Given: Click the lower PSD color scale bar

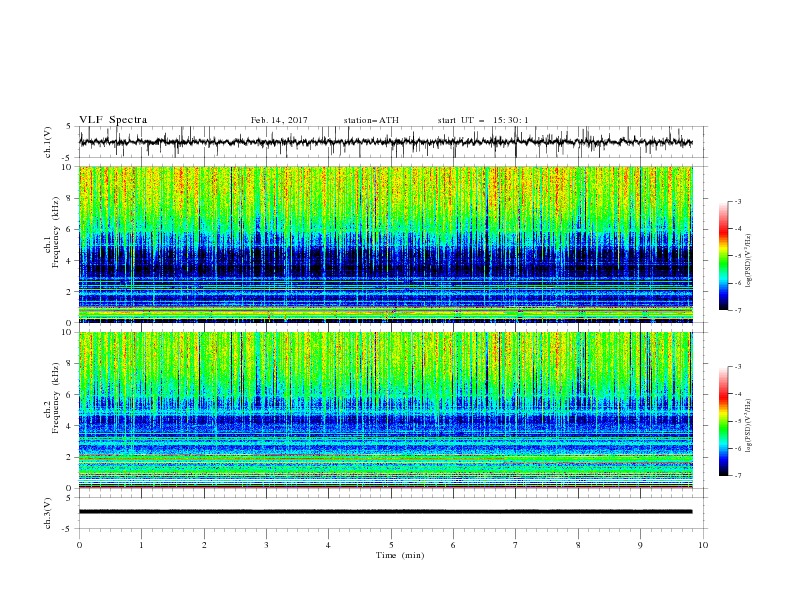Looking at the screenshot, I should coord(723,421).
